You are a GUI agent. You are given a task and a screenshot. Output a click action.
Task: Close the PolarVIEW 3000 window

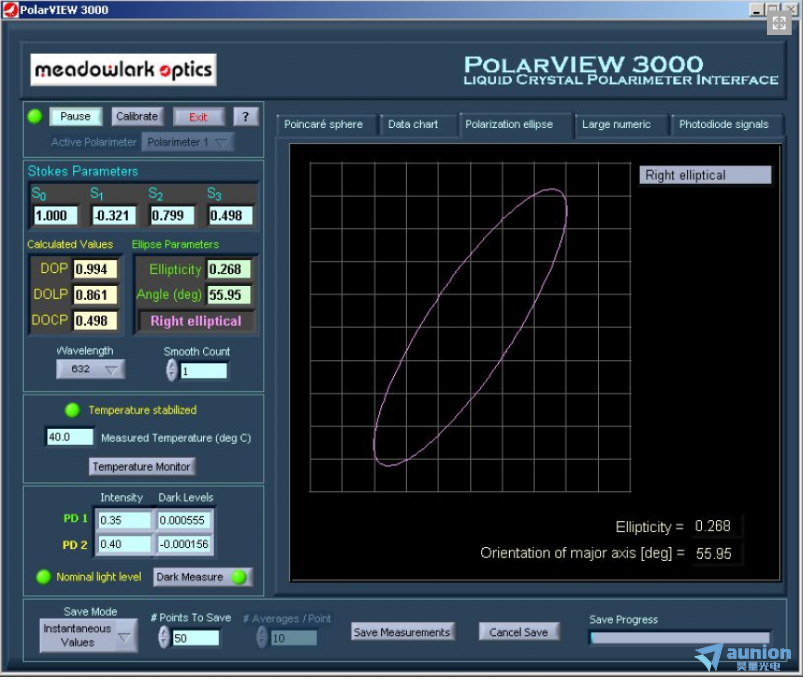pyautogui.click(x=791, y=10)
